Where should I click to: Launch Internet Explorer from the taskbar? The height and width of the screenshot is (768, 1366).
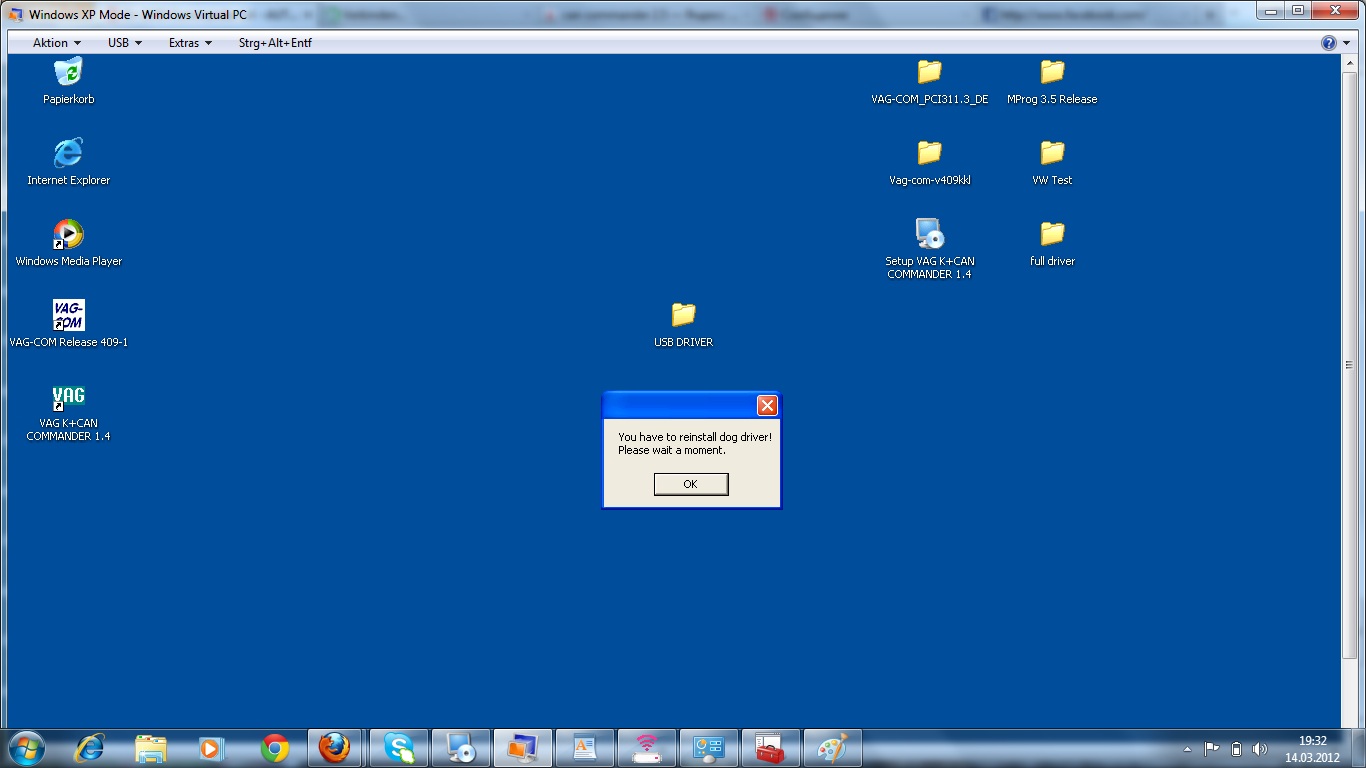tap(90, 748)
